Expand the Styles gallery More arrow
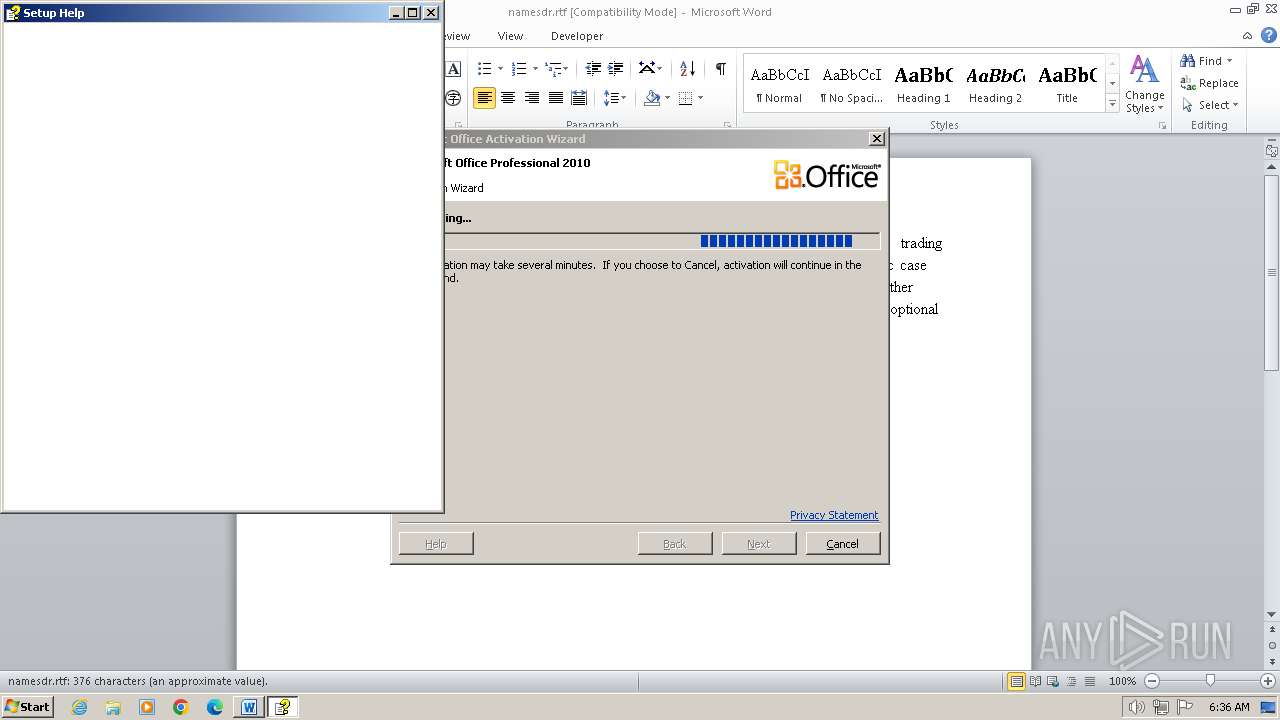The height and width of the screenshot is (720, 1280). pyautogui.click(x=1112, y=104)
